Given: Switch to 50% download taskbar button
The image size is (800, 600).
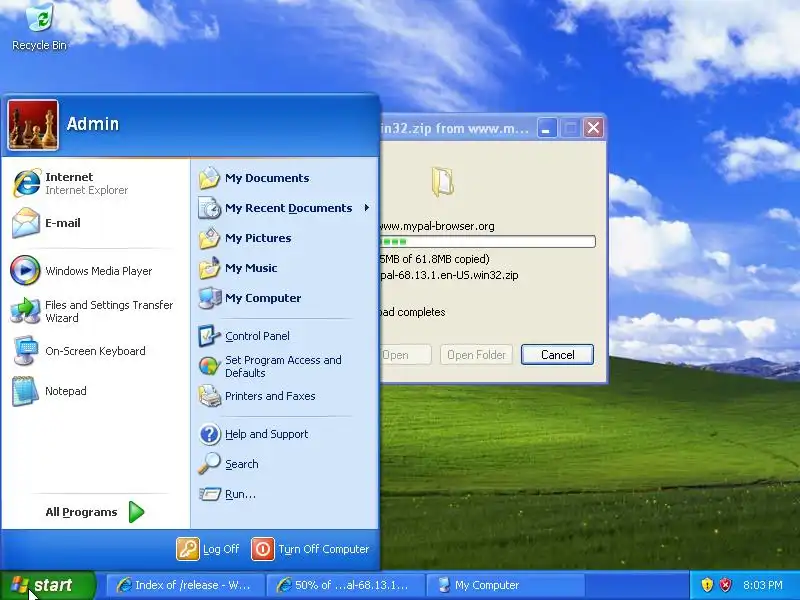Looking at the screenshot, I should [346, 585].
